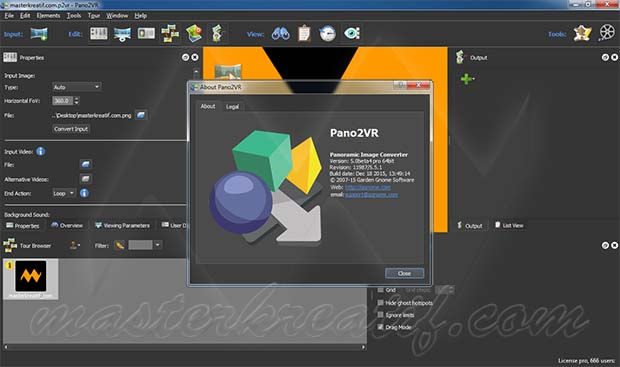Undock the Output panel float icon
Viewport: 620px width, 367px height.
(605, 57)
